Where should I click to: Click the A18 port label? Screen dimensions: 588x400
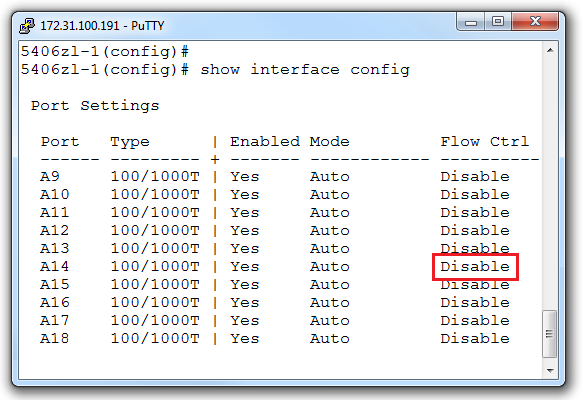coord(55,338)
